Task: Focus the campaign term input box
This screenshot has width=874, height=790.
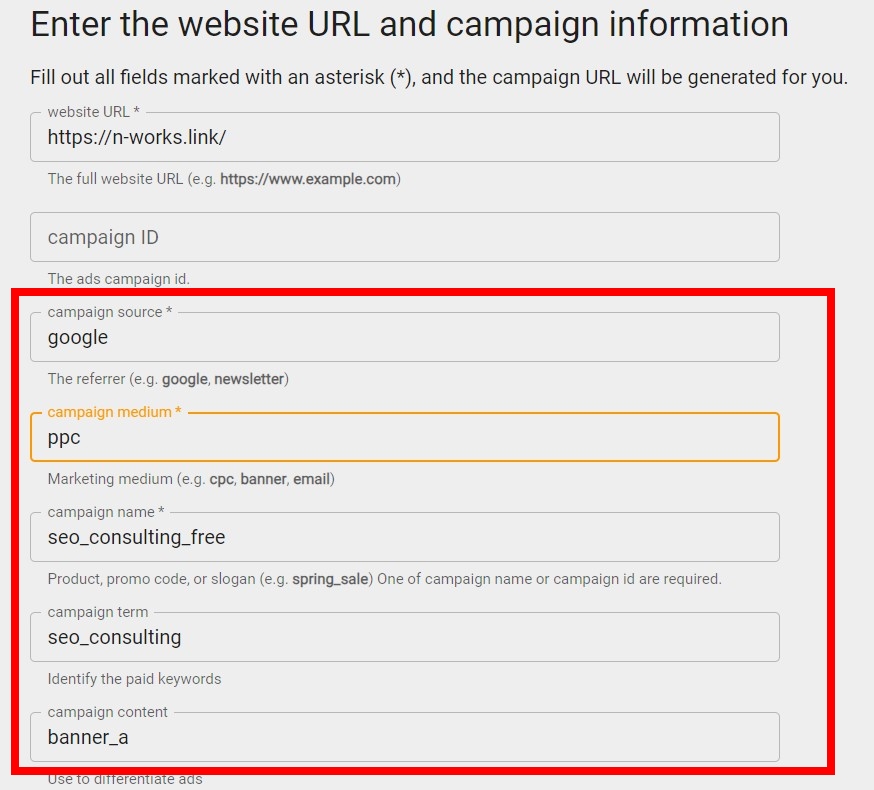Action: tap(404, 638)
